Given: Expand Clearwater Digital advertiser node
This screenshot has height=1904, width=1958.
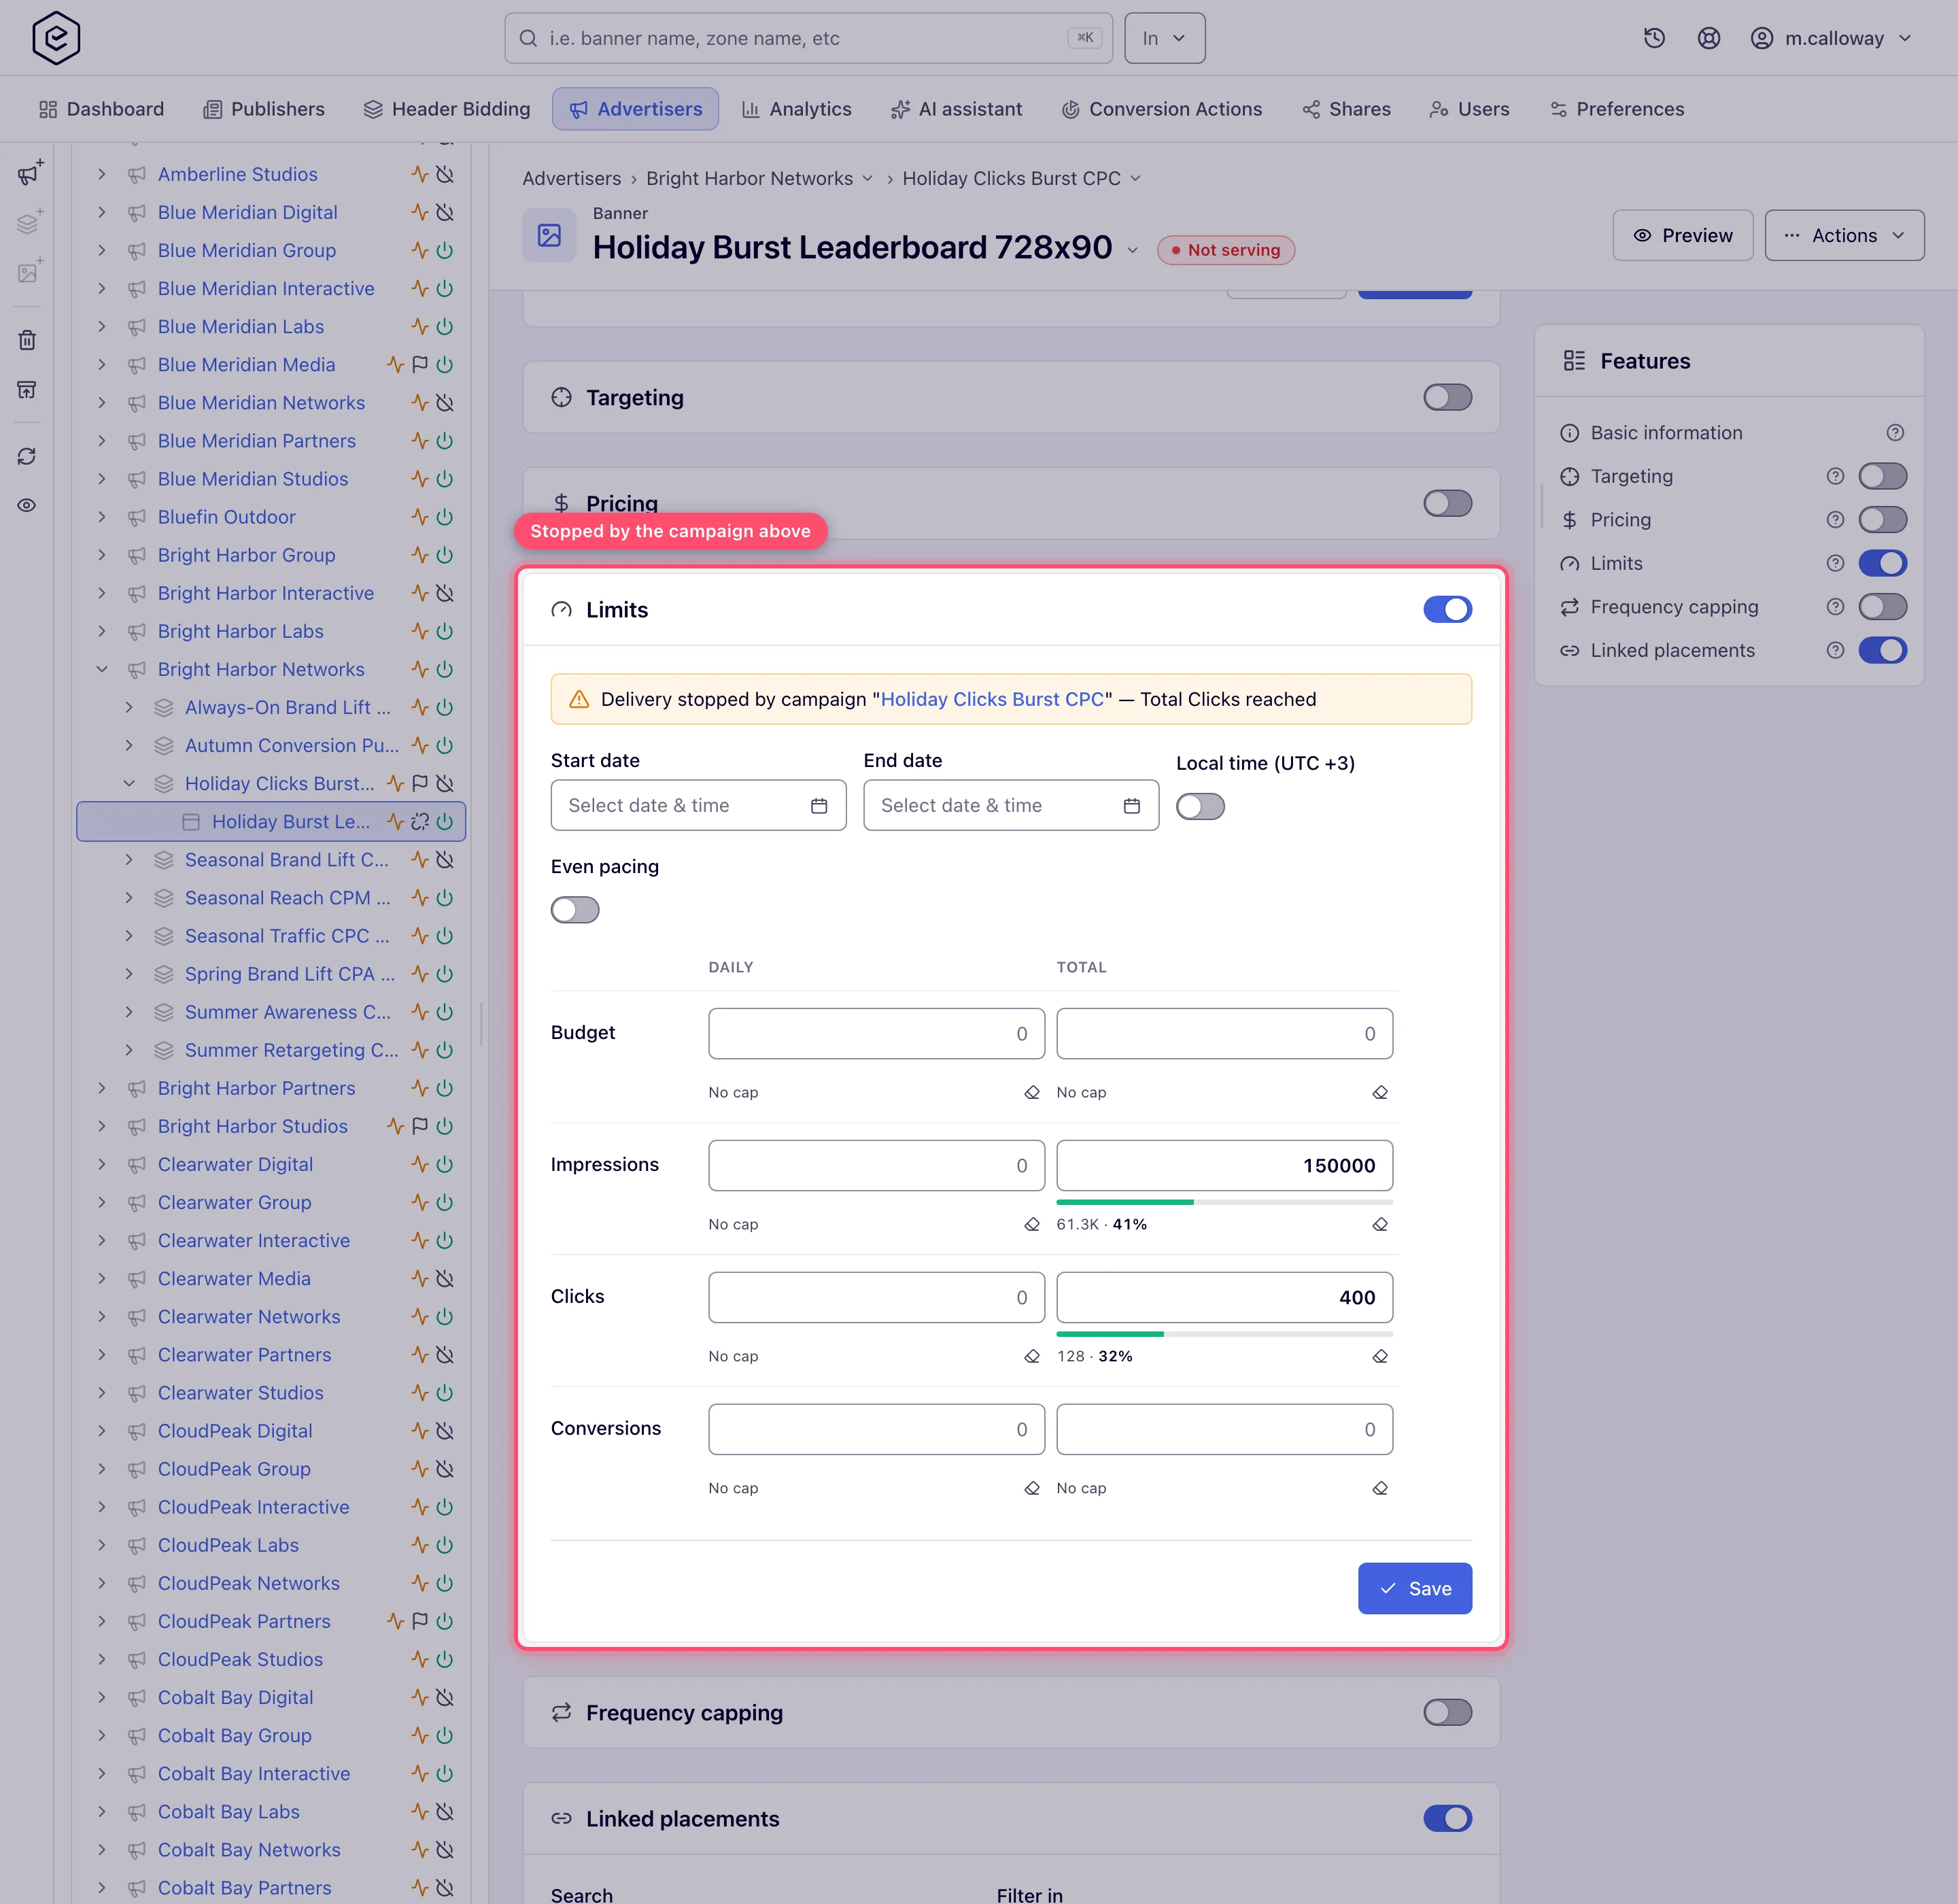Looking at the screenshot, I should tap(102, 1164).
